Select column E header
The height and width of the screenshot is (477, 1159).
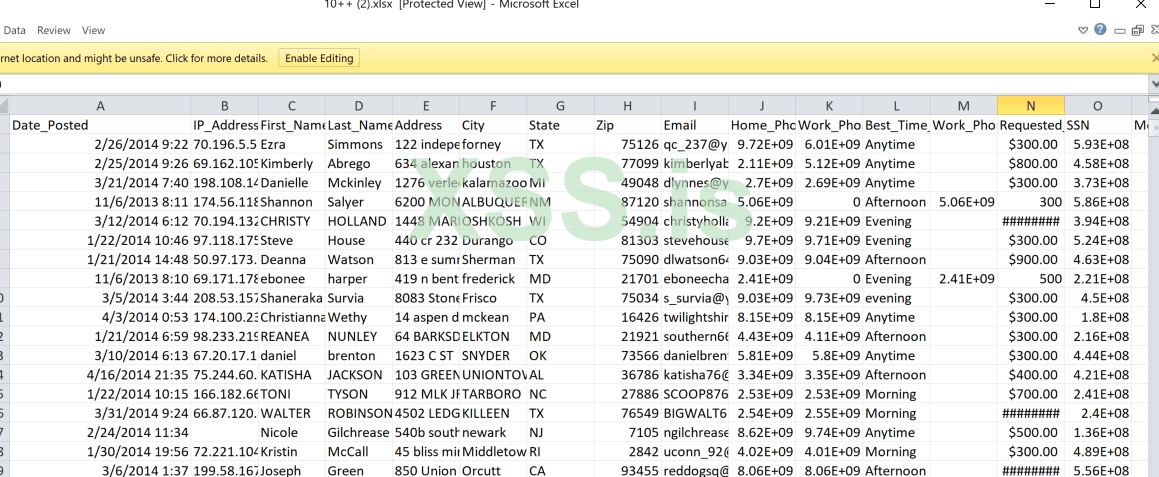pos(426,106)
